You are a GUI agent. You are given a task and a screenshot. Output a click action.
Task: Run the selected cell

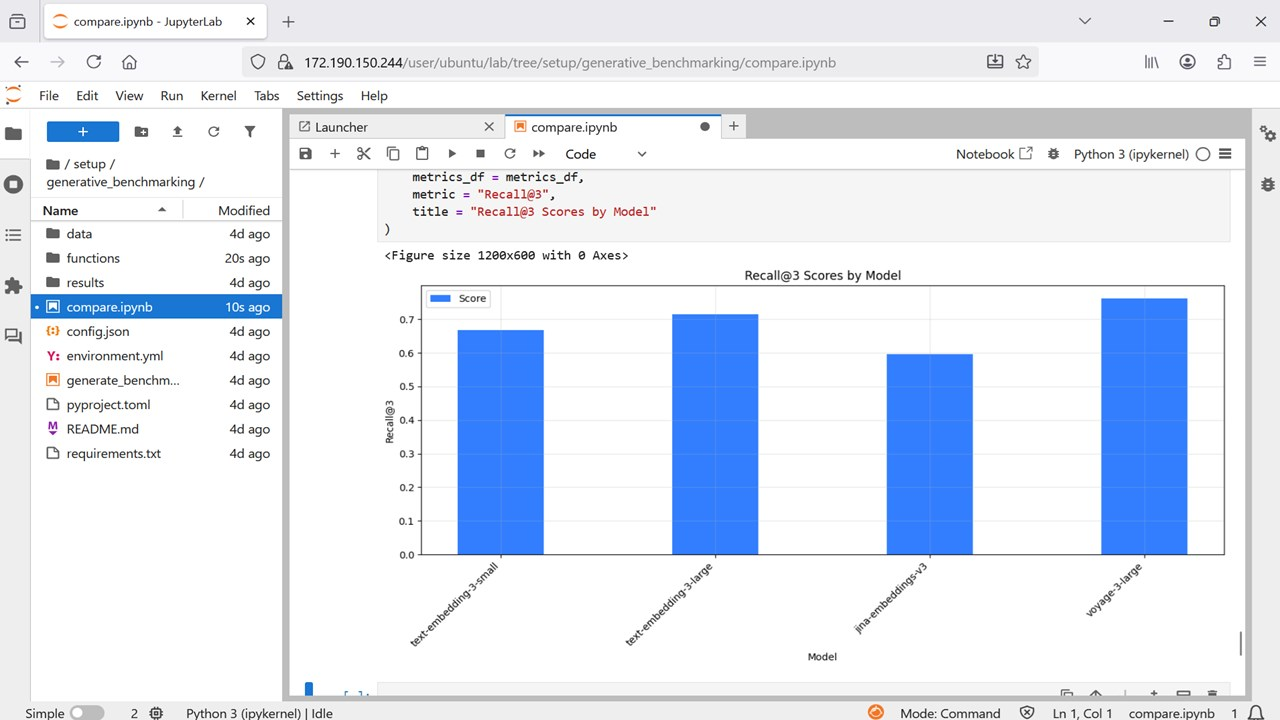click(x=452, y=154)
